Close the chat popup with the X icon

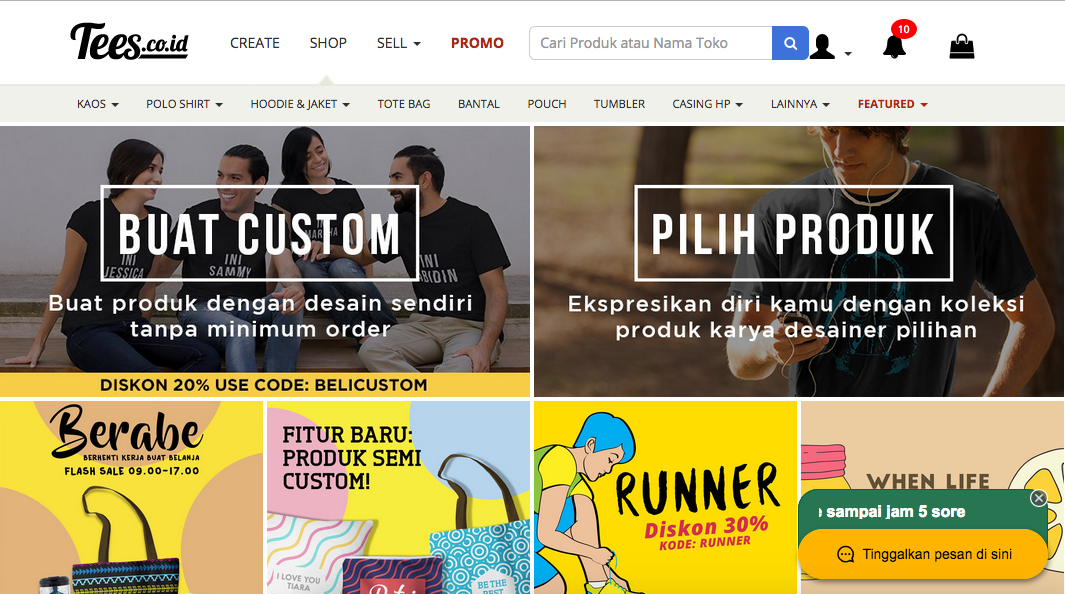tap(1039, 498)
